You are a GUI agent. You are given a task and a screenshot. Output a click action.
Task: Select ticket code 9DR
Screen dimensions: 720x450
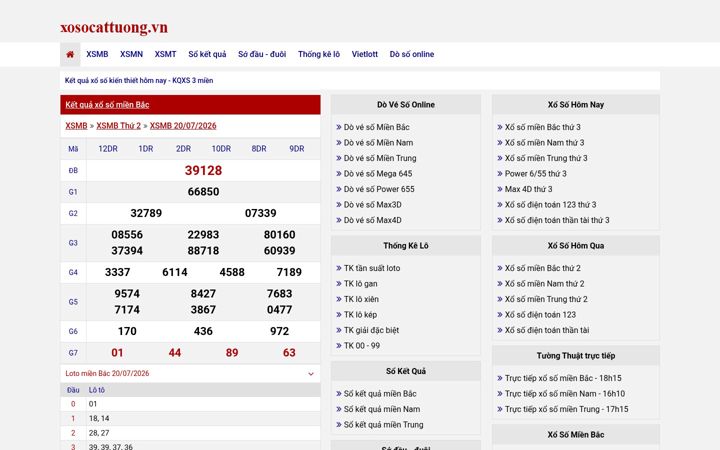tap(297, 149)
